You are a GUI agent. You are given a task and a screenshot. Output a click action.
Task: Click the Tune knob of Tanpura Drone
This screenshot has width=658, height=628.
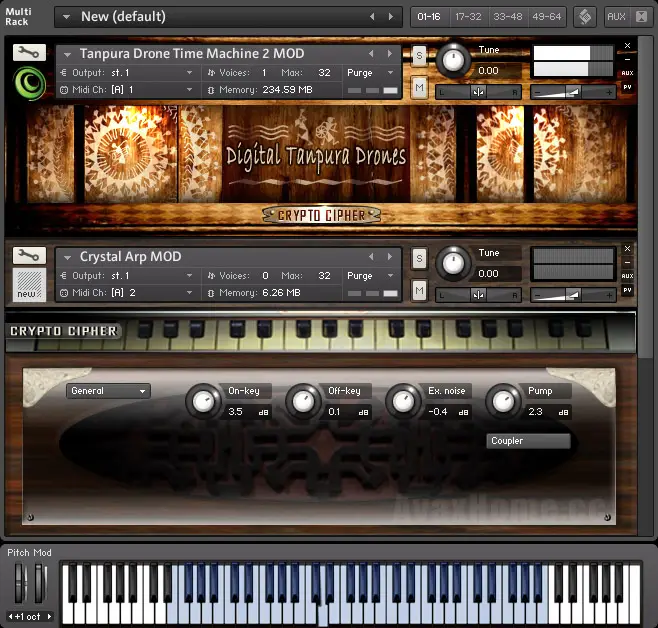453,61
